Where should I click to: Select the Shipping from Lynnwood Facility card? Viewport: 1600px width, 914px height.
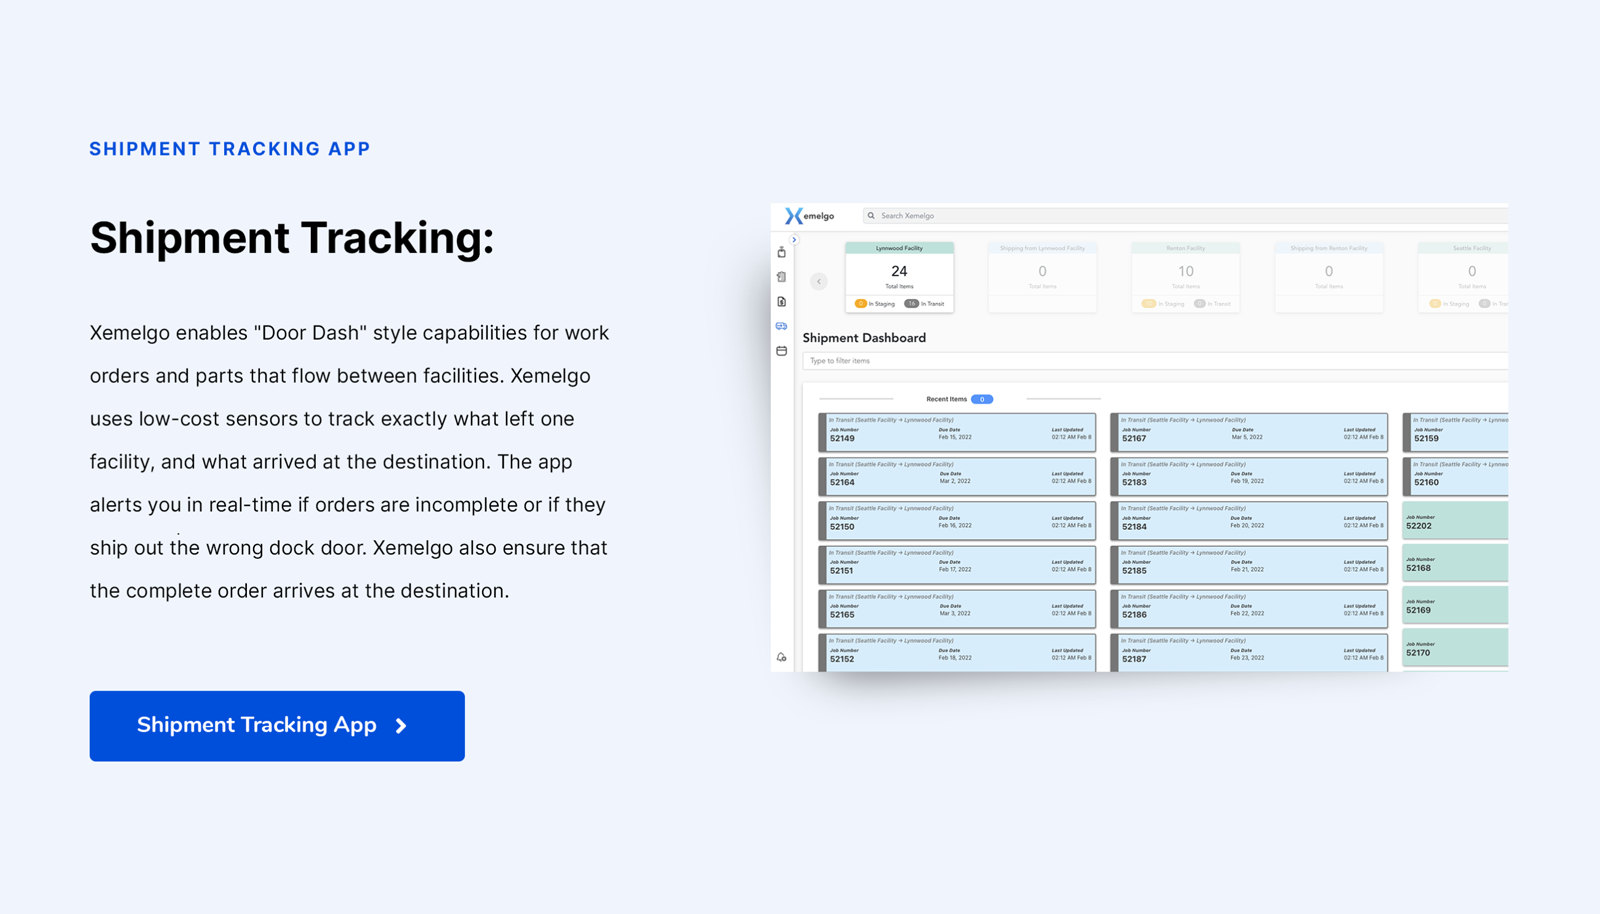point(1042,277)
